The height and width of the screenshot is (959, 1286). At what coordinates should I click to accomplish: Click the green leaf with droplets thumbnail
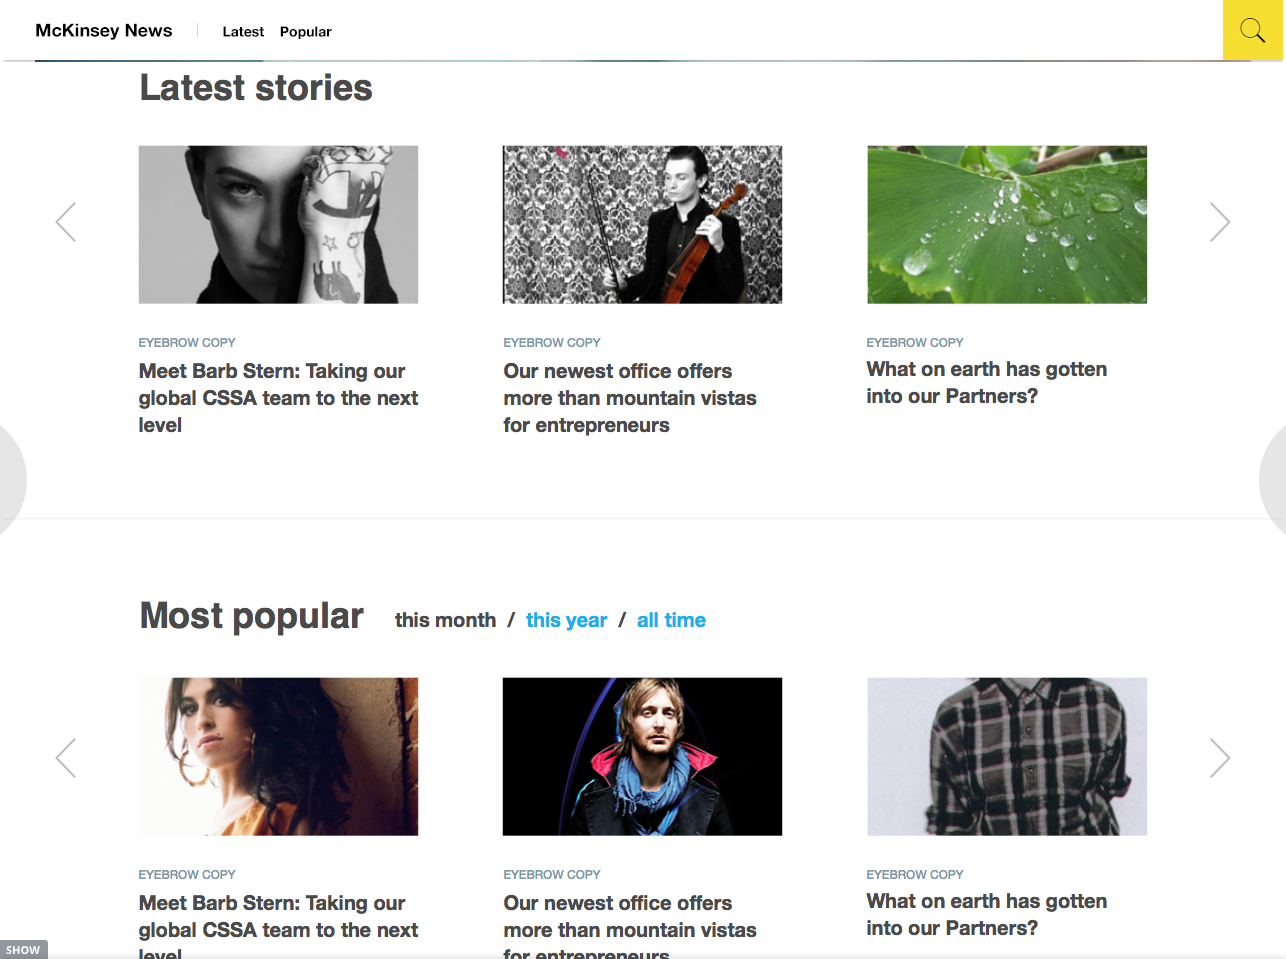1007,225
